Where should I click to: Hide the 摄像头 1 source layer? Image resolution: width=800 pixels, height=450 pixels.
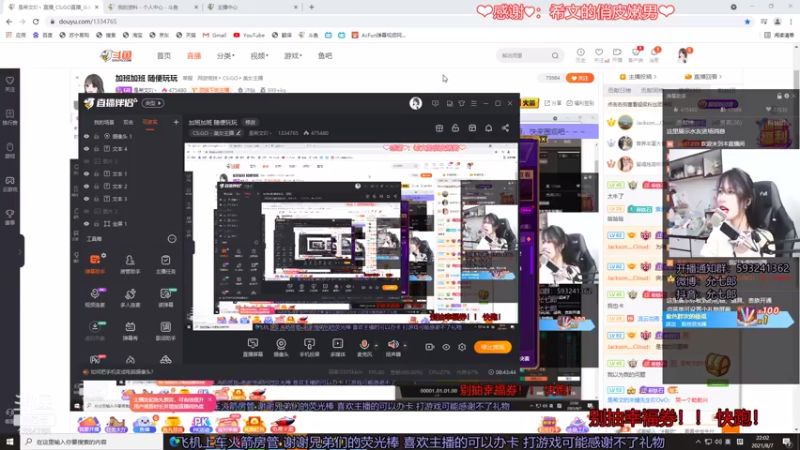pyautogui.click(x=86, y=136)
